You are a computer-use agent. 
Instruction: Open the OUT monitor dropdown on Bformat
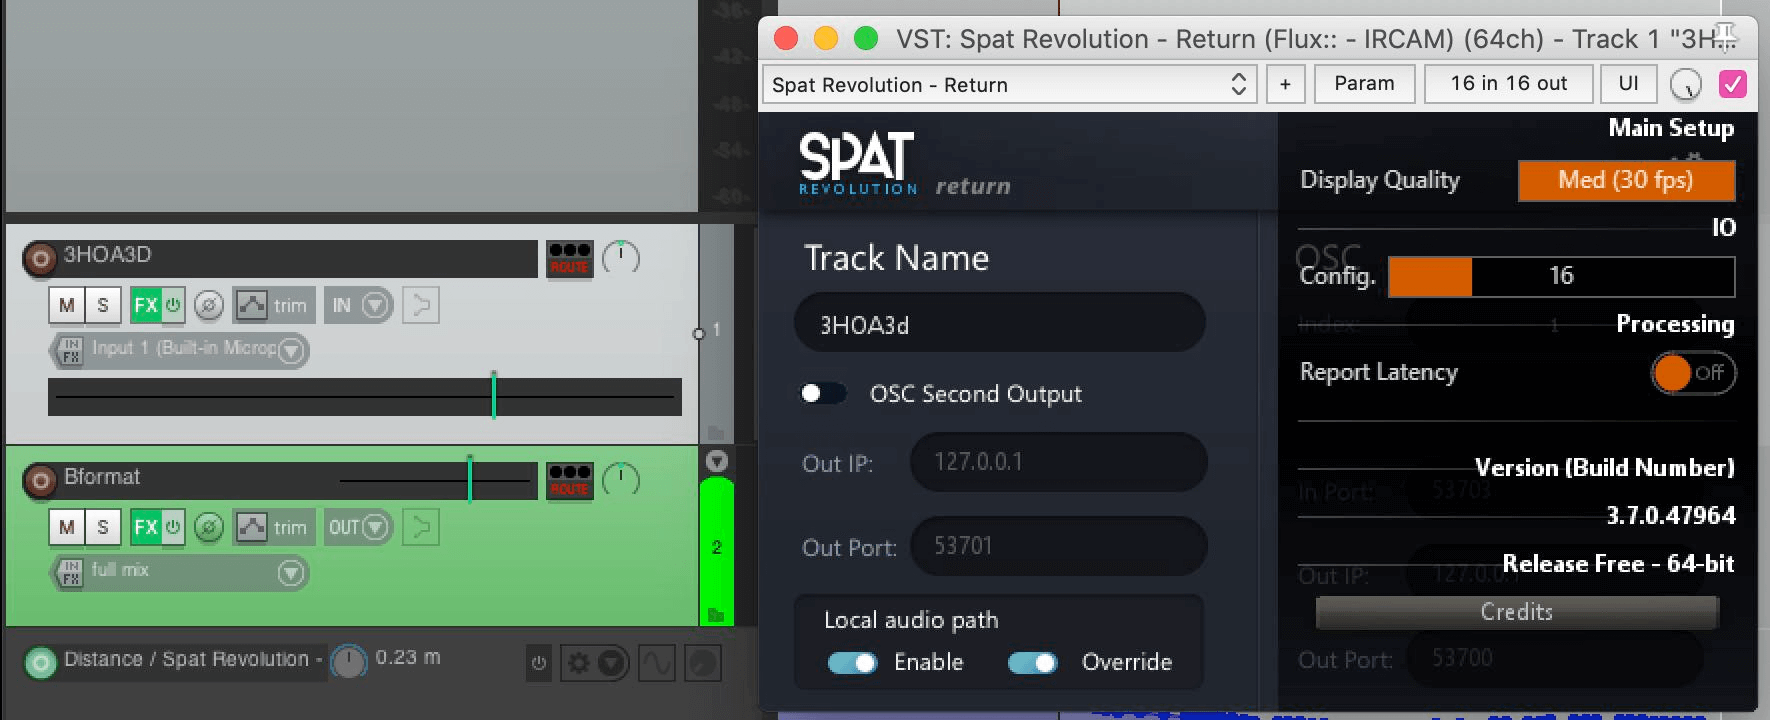[357, 527]
